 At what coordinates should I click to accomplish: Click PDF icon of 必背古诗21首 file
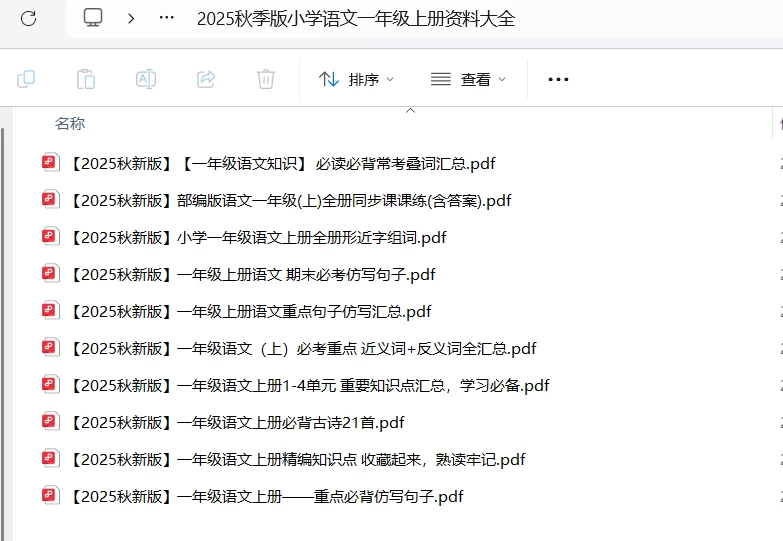tap(50, 421)
